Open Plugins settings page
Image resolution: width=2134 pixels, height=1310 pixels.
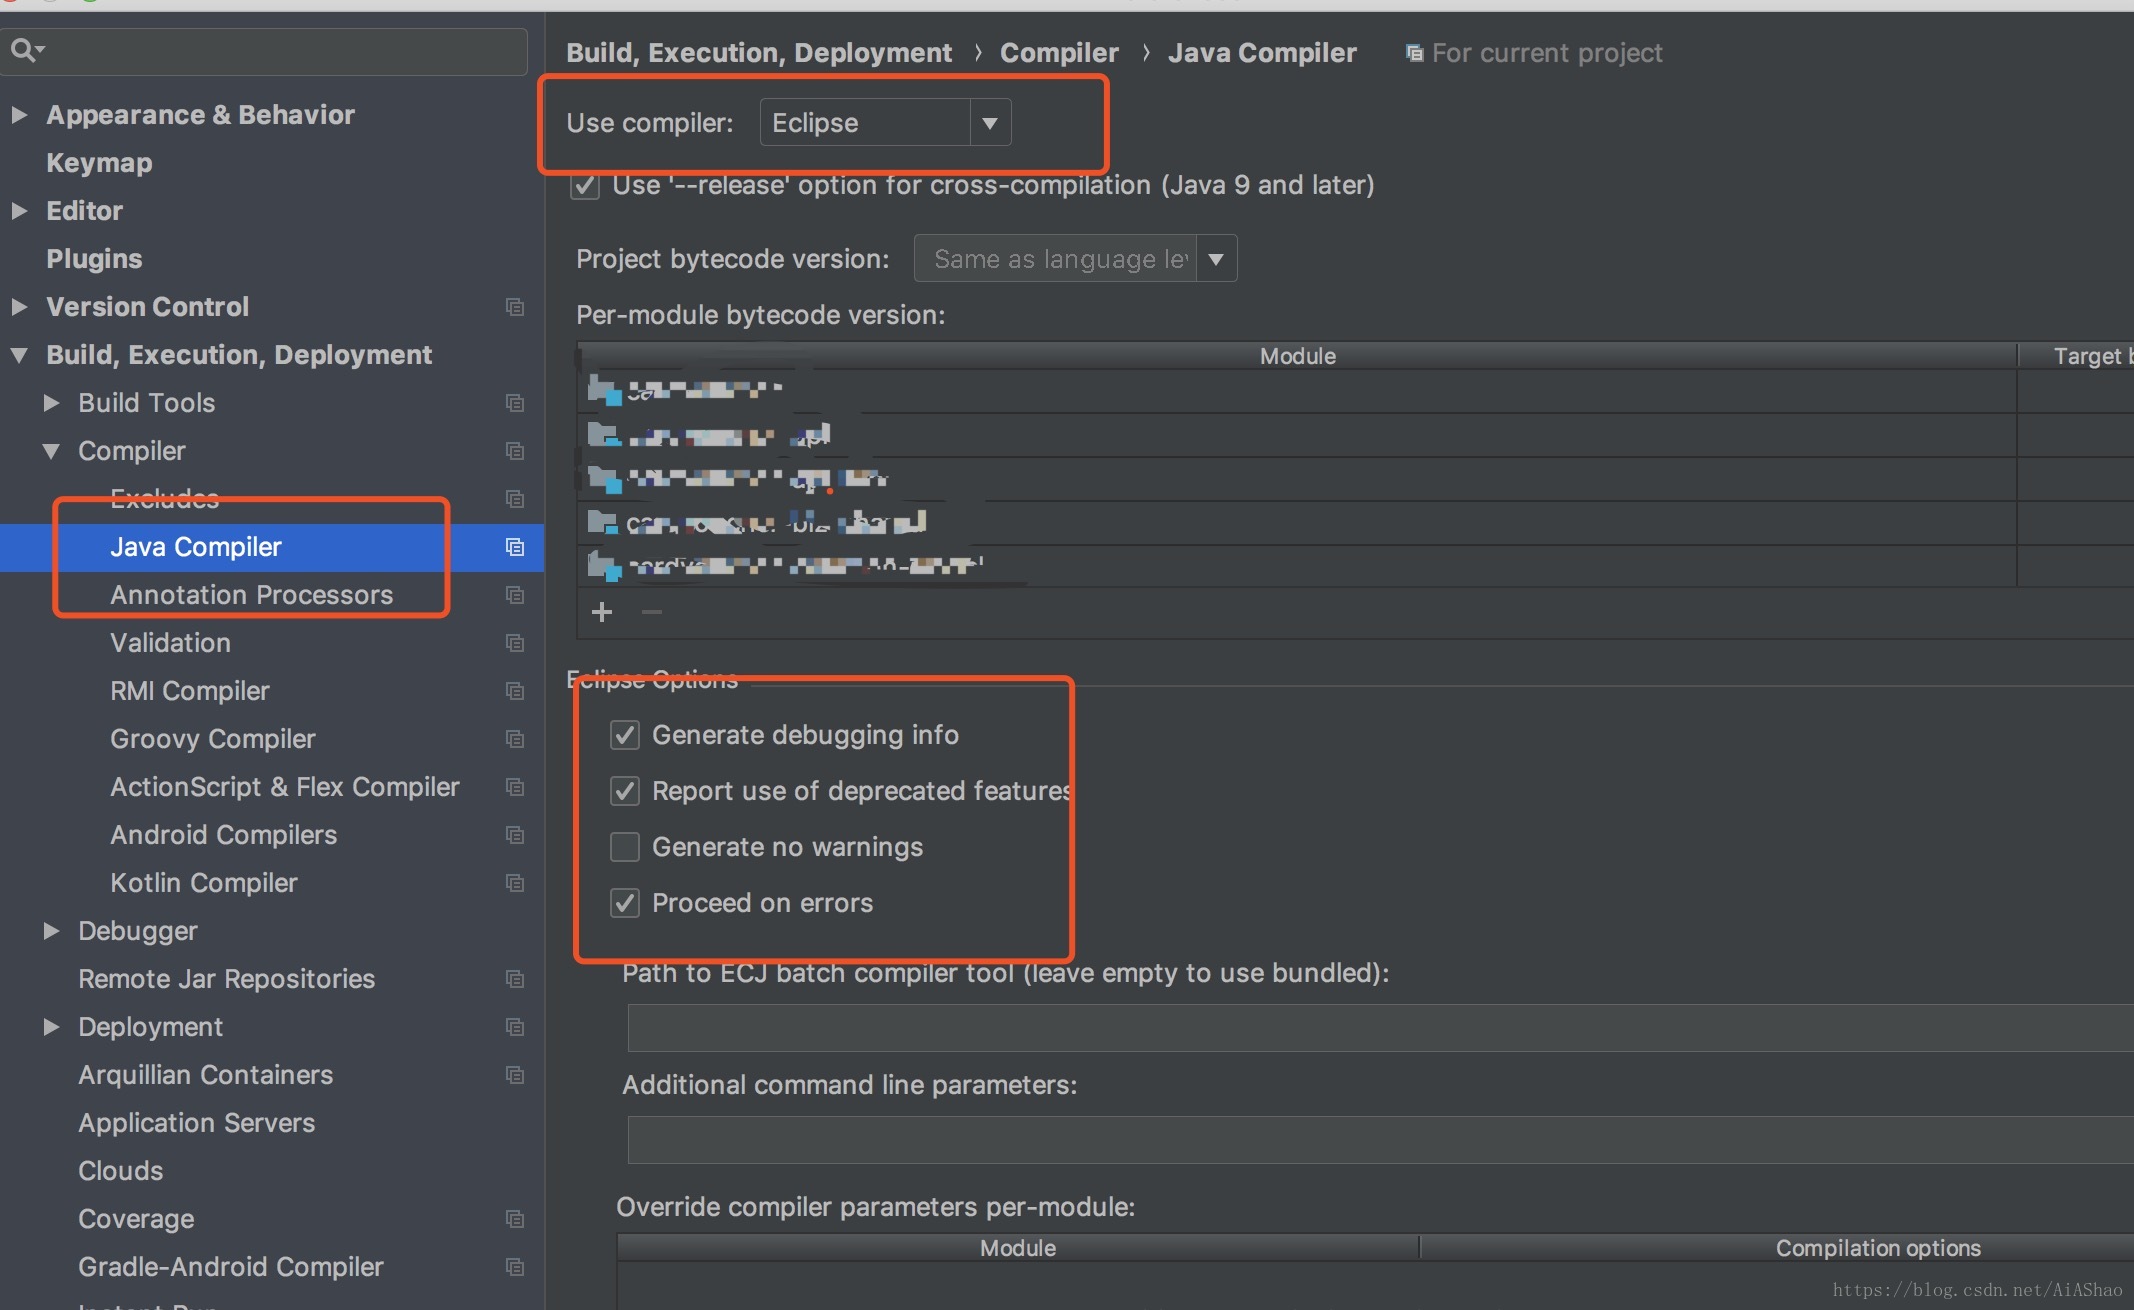click(x=94, y=259)
